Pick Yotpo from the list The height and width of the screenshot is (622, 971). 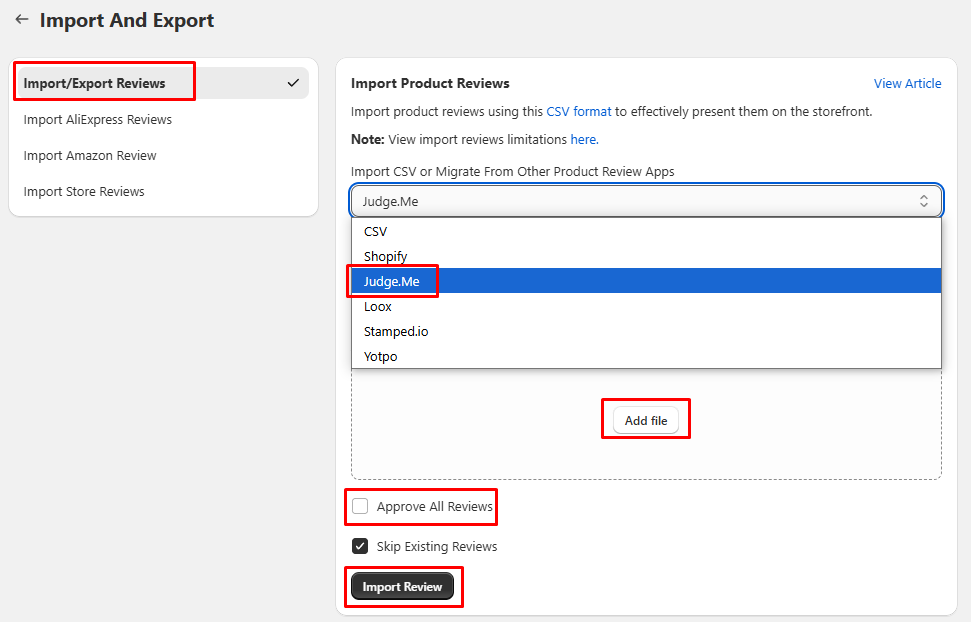click(x=646, y=356)
